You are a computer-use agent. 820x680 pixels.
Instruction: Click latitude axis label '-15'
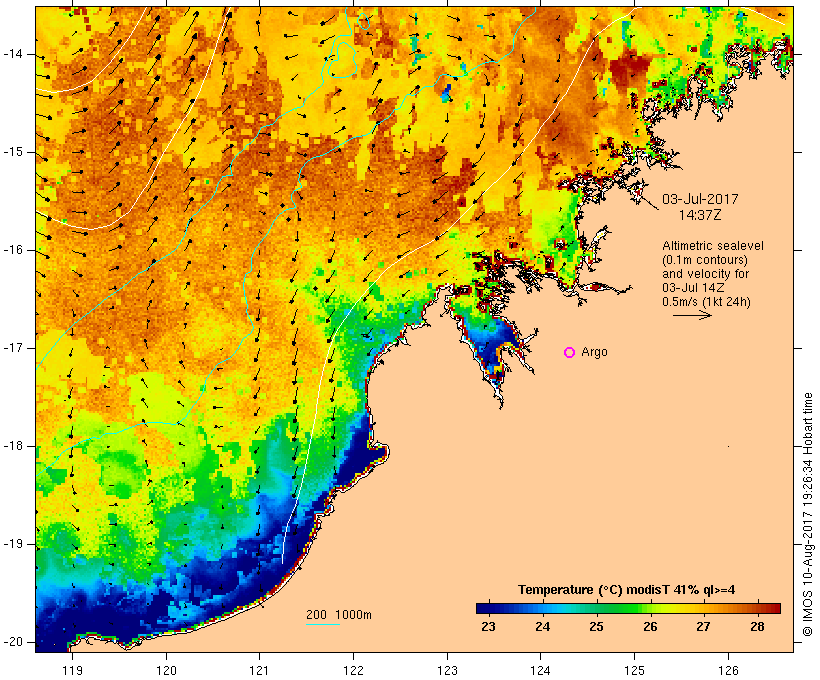coord(13,152)
